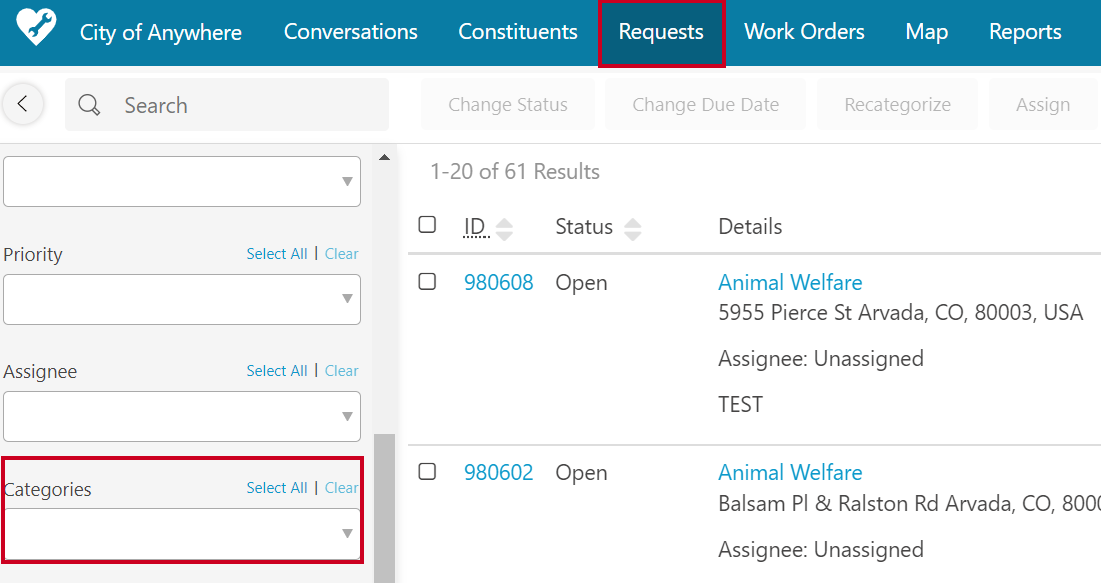Check the box for request 980602

pos(427,471)
